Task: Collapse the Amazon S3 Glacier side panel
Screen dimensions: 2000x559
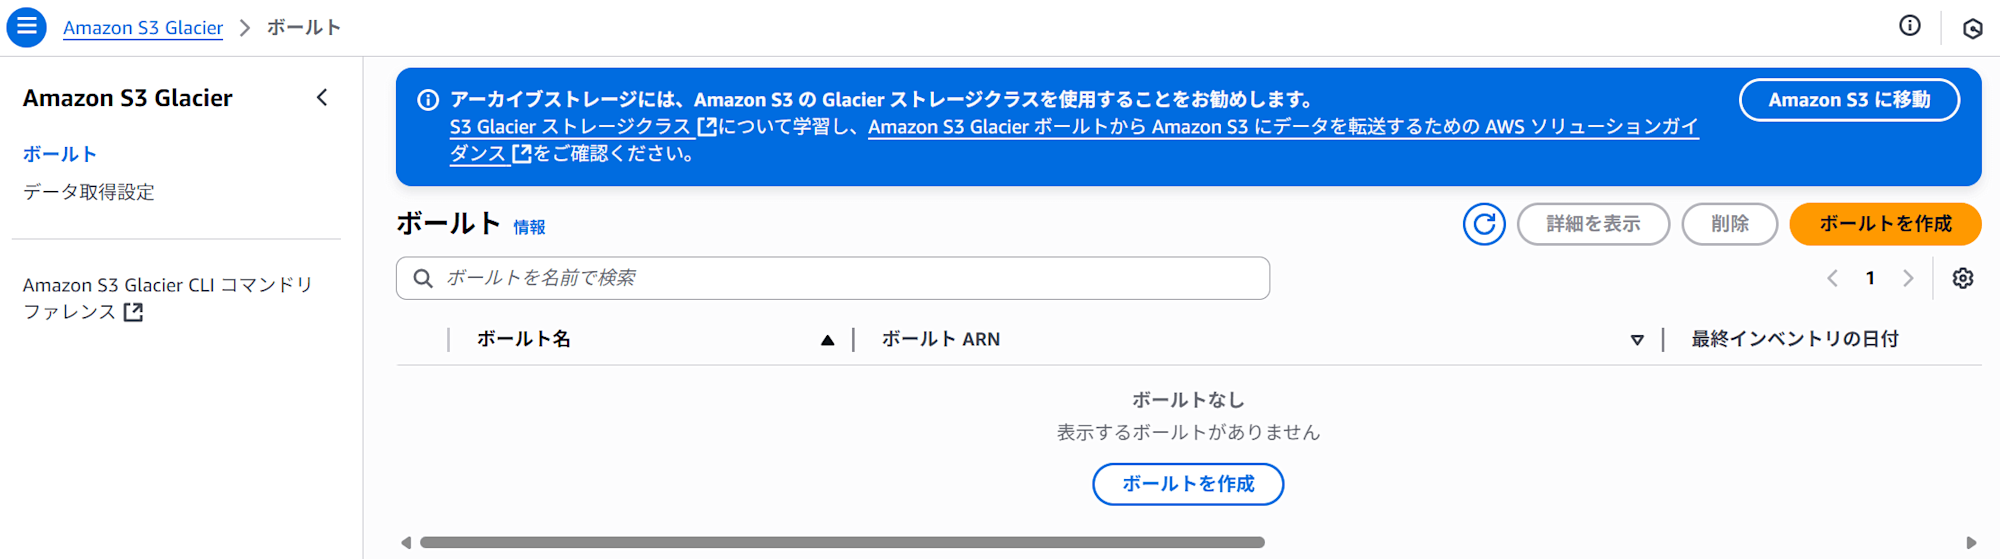Action: tap(322, 98)
